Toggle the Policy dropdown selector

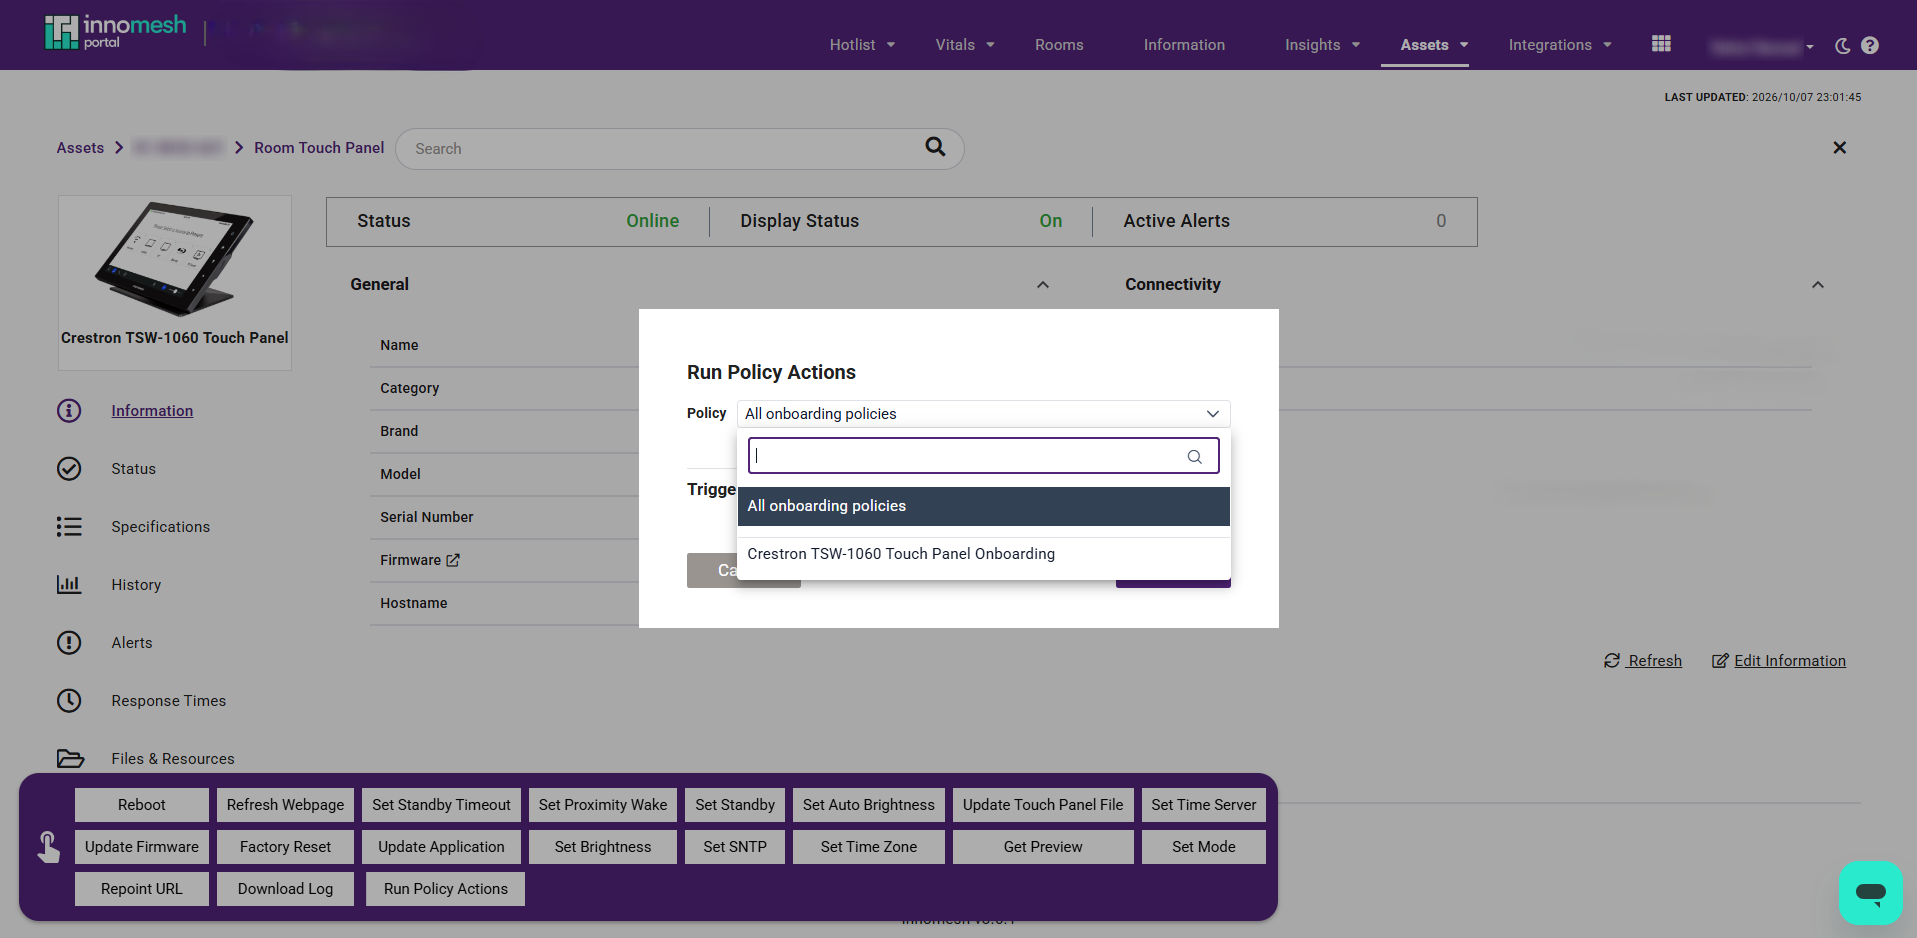click(984, 414)
